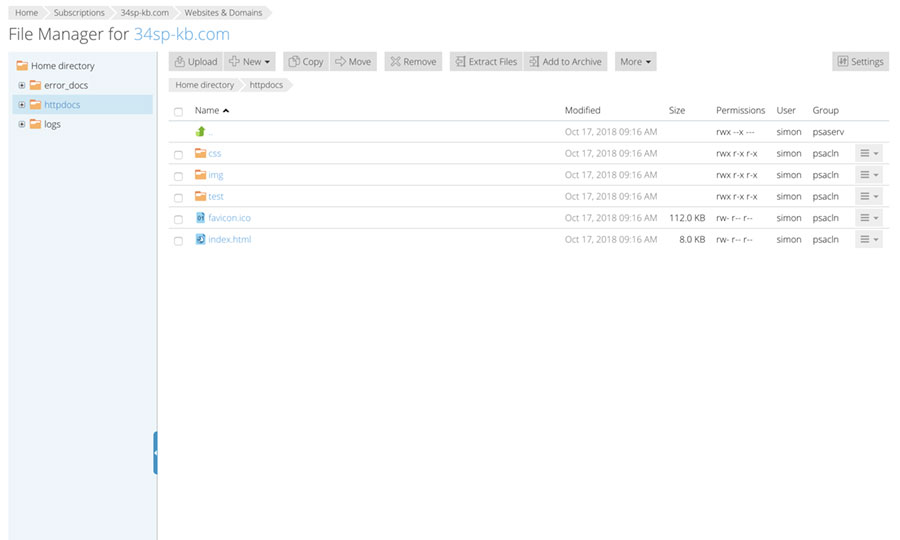The width and height of the screenshot is (900, 540).
Task: Open the New dropdown menu
Action: [x=250, y=61]
